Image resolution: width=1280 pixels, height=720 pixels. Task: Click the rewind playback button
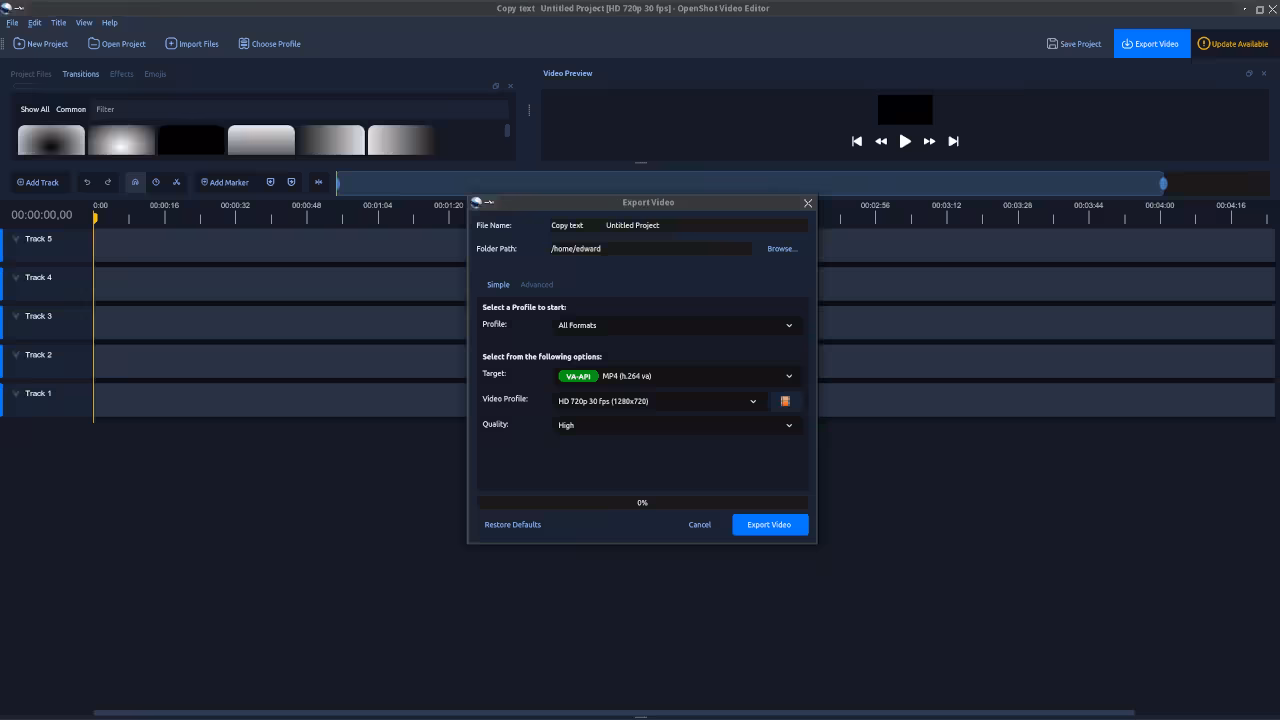[881, 141]
